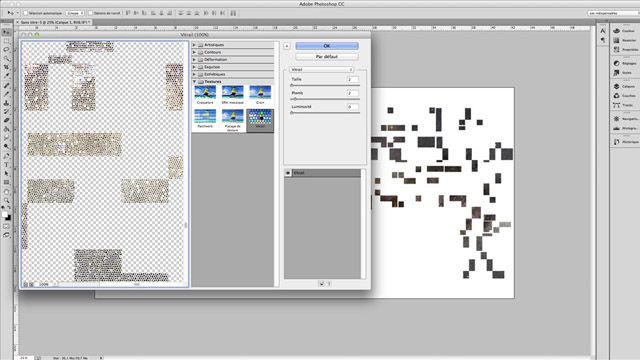Expand the Artistiques filter folder
Screen dimensions: 640x360
click(x=233, y=44)
